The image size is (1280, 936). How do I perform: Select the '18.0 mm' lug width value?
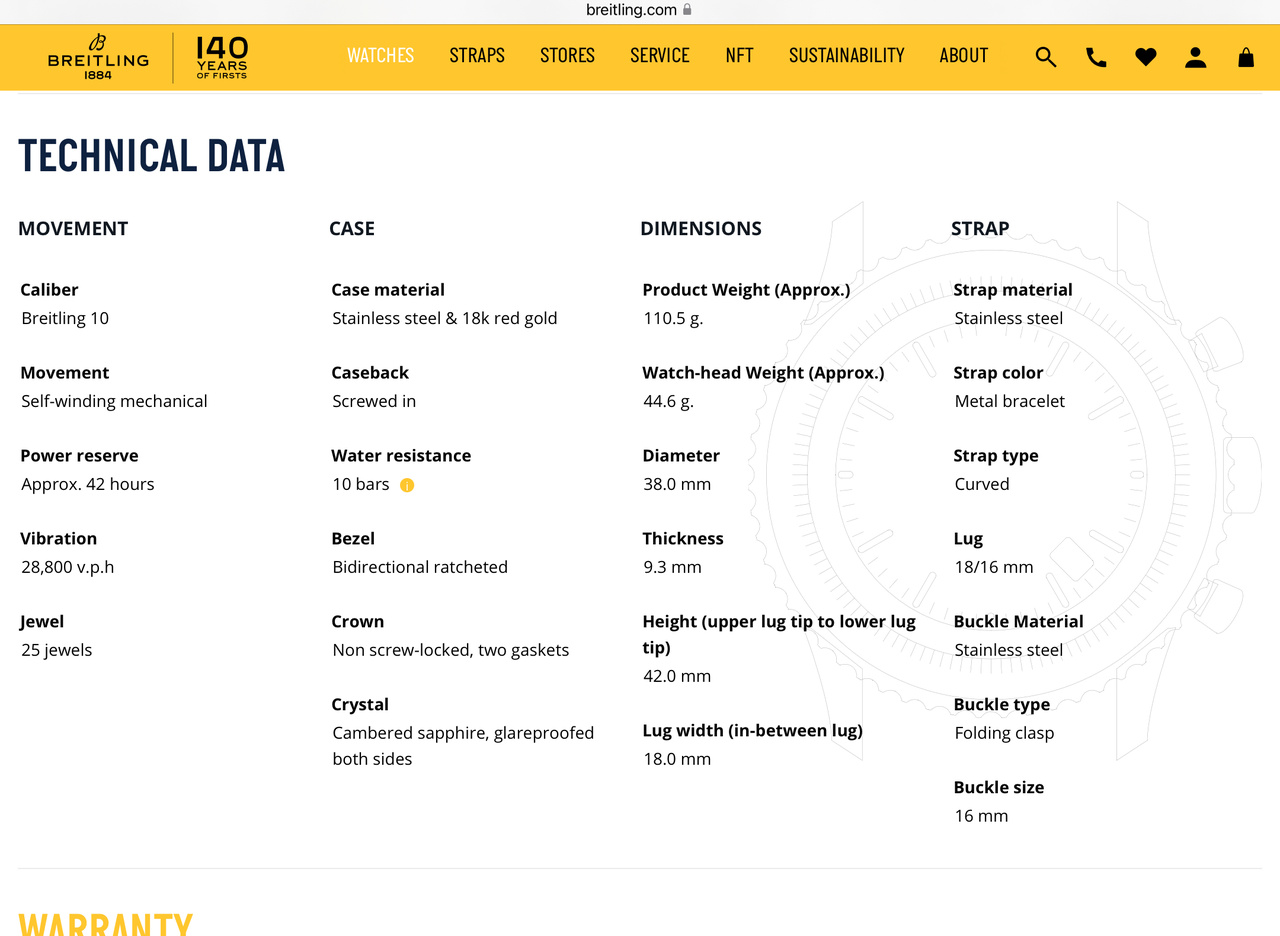point(677,759)
